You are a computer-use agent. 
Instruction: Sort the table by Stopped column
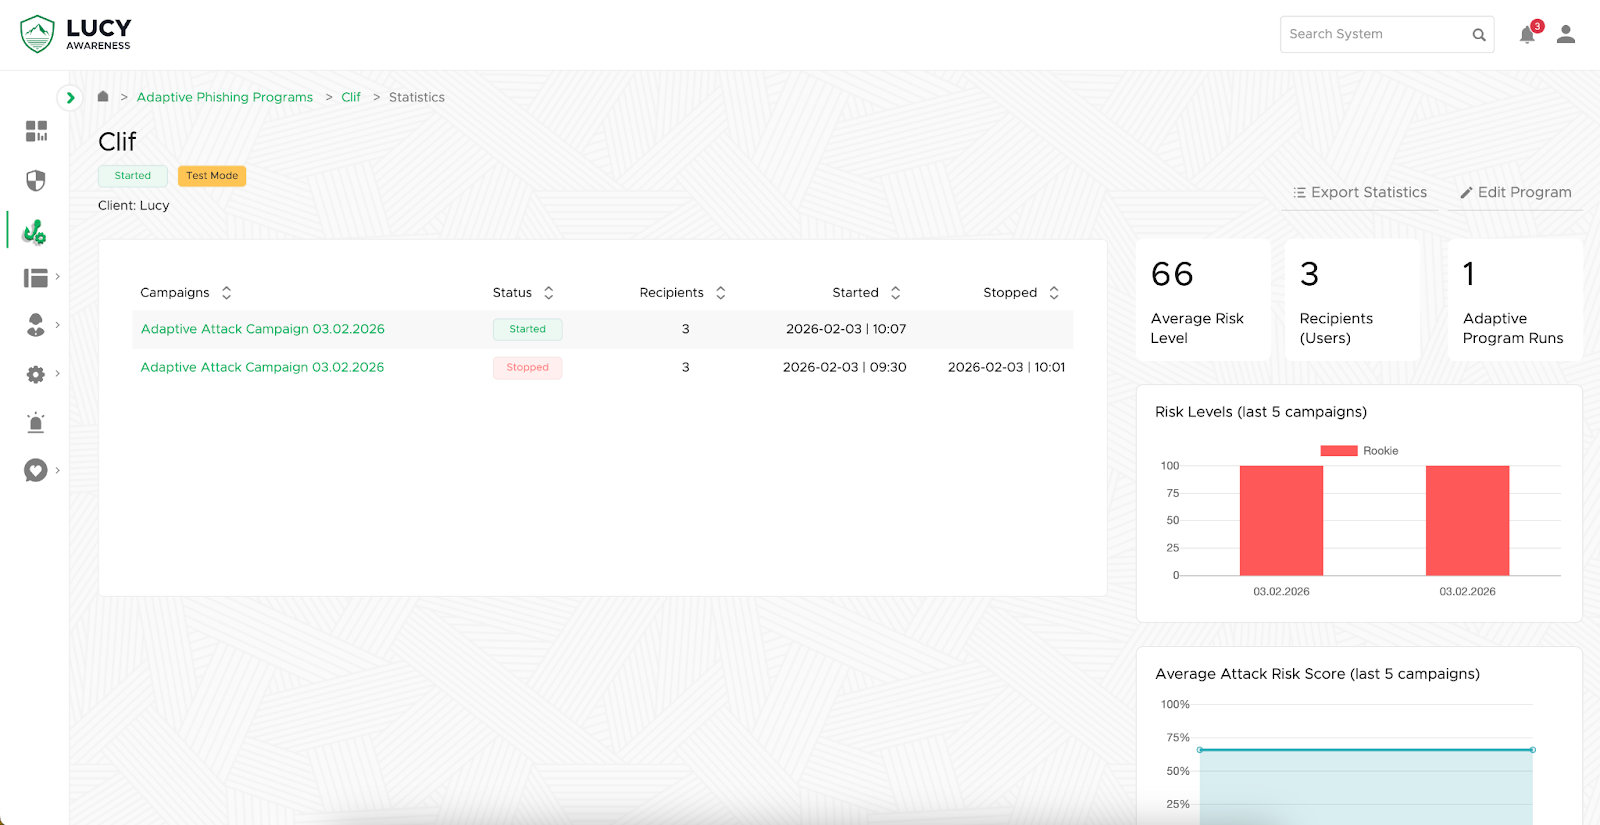coord(1053,293)
